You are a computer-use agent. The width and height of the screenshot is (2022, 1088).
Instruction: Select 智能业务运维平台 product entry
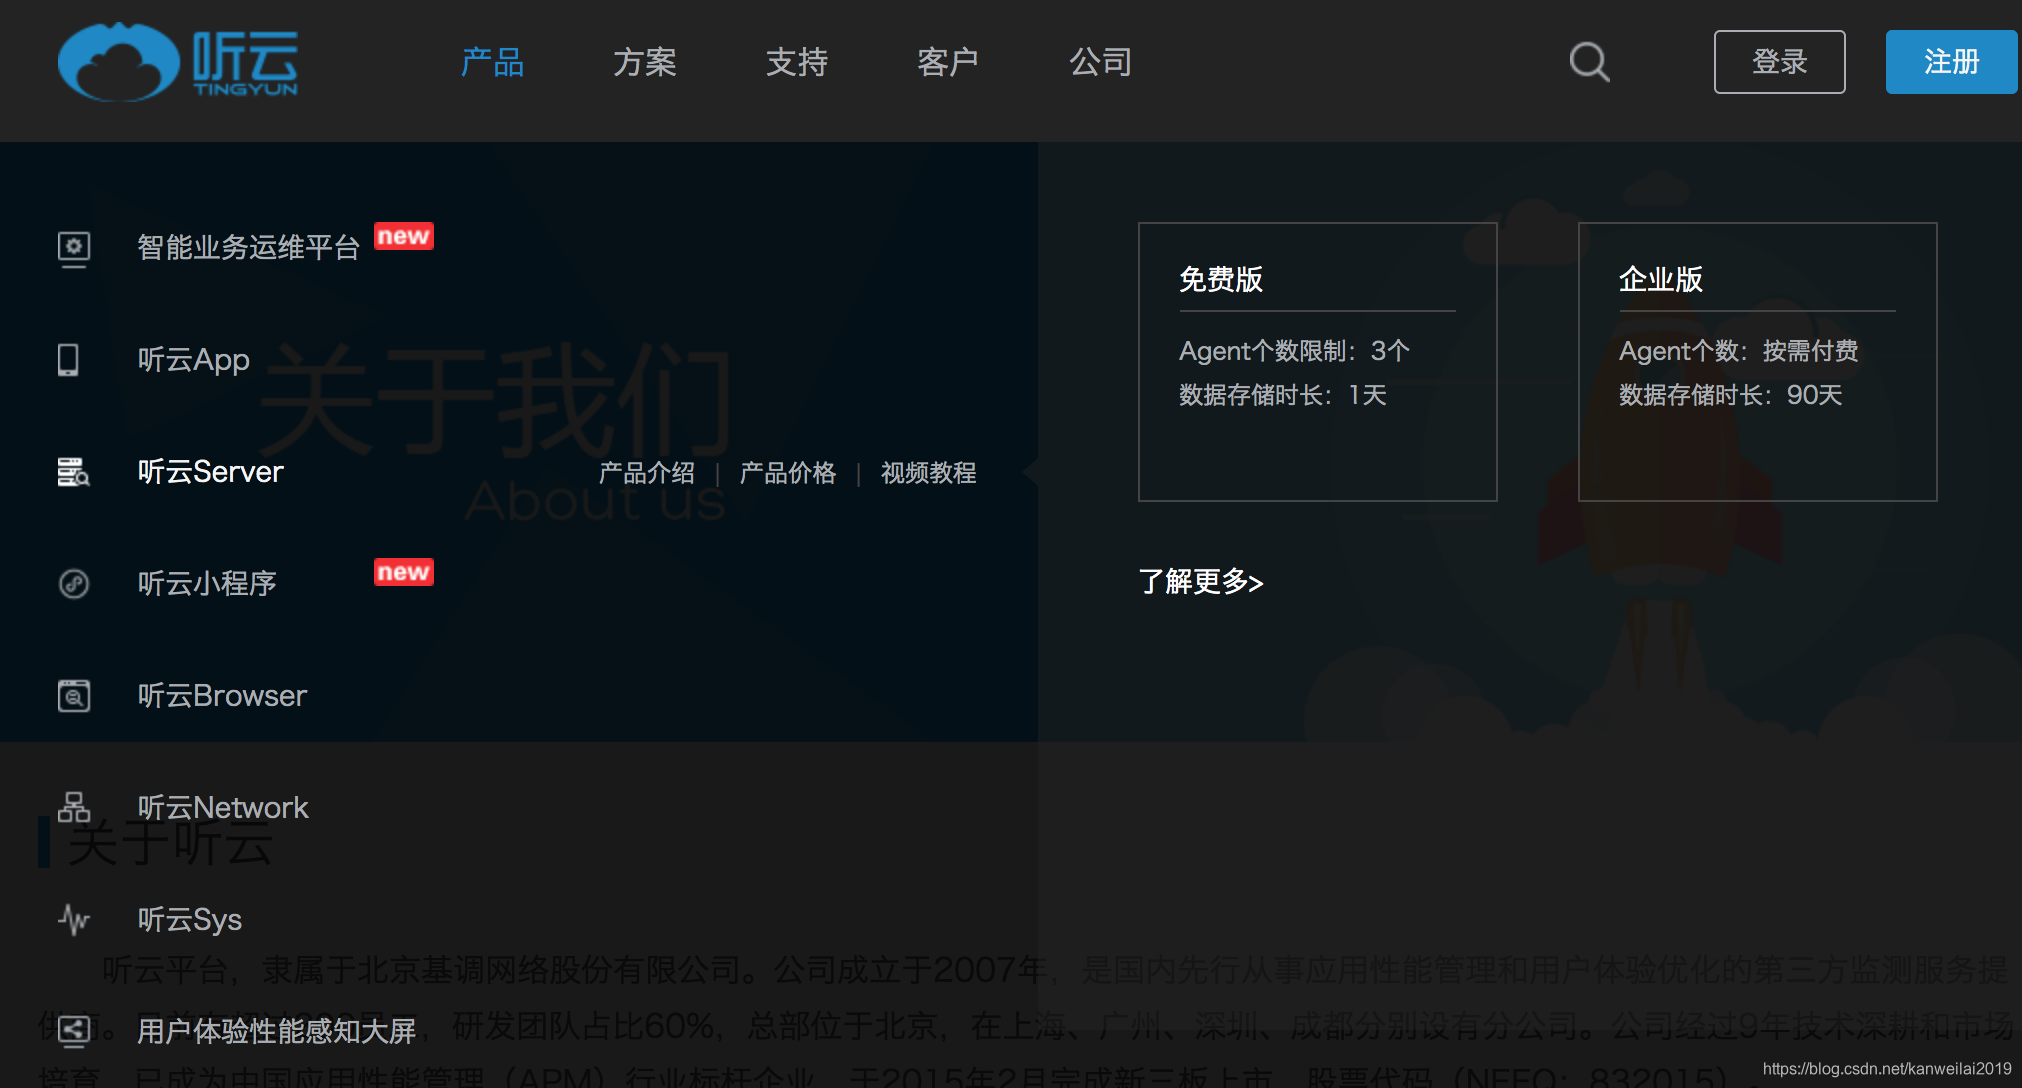tap(248, 248)
